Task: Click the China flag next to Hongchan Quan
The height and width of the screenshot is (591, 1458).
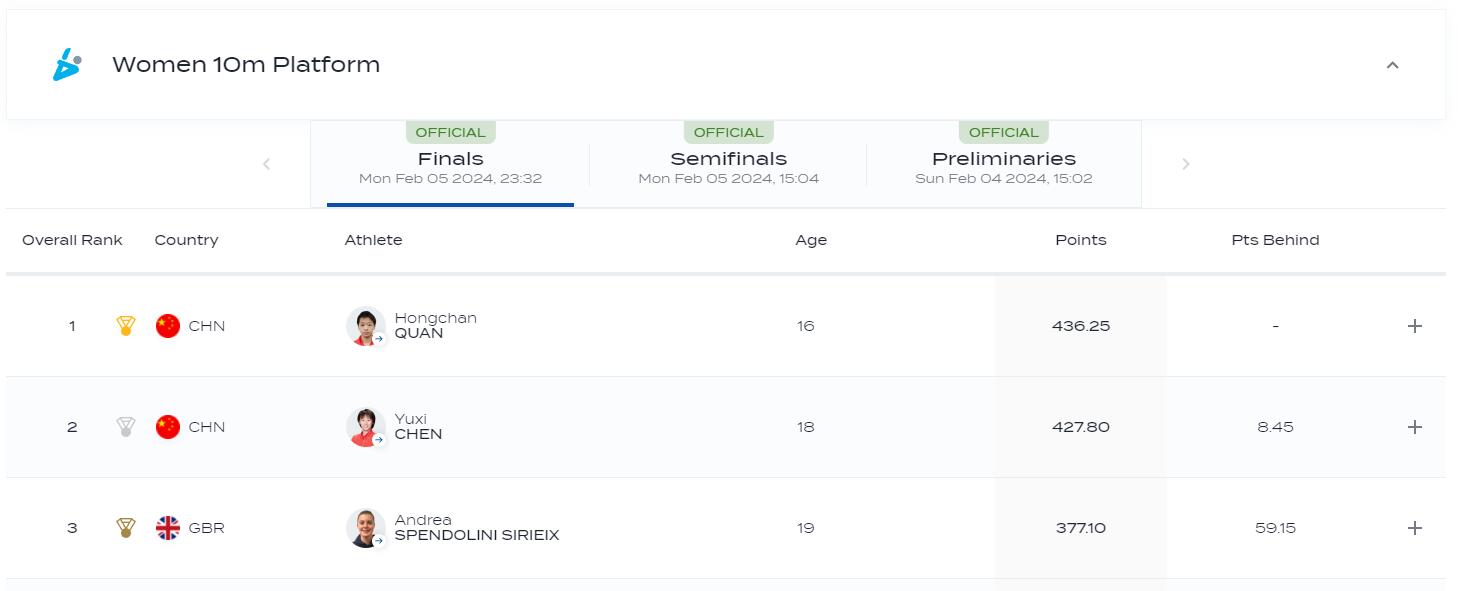Action: click(168, 326)
